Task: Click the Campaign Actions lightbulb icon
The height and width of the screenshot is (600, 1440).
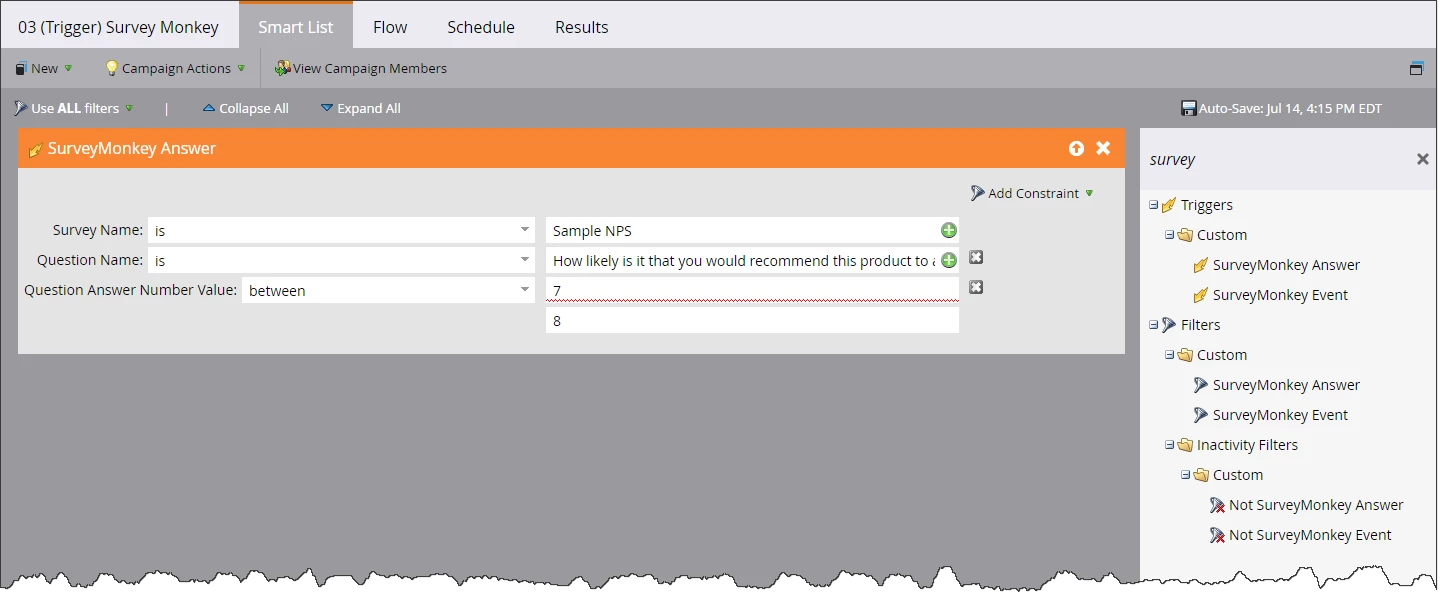Action: [x=112, y=68]
